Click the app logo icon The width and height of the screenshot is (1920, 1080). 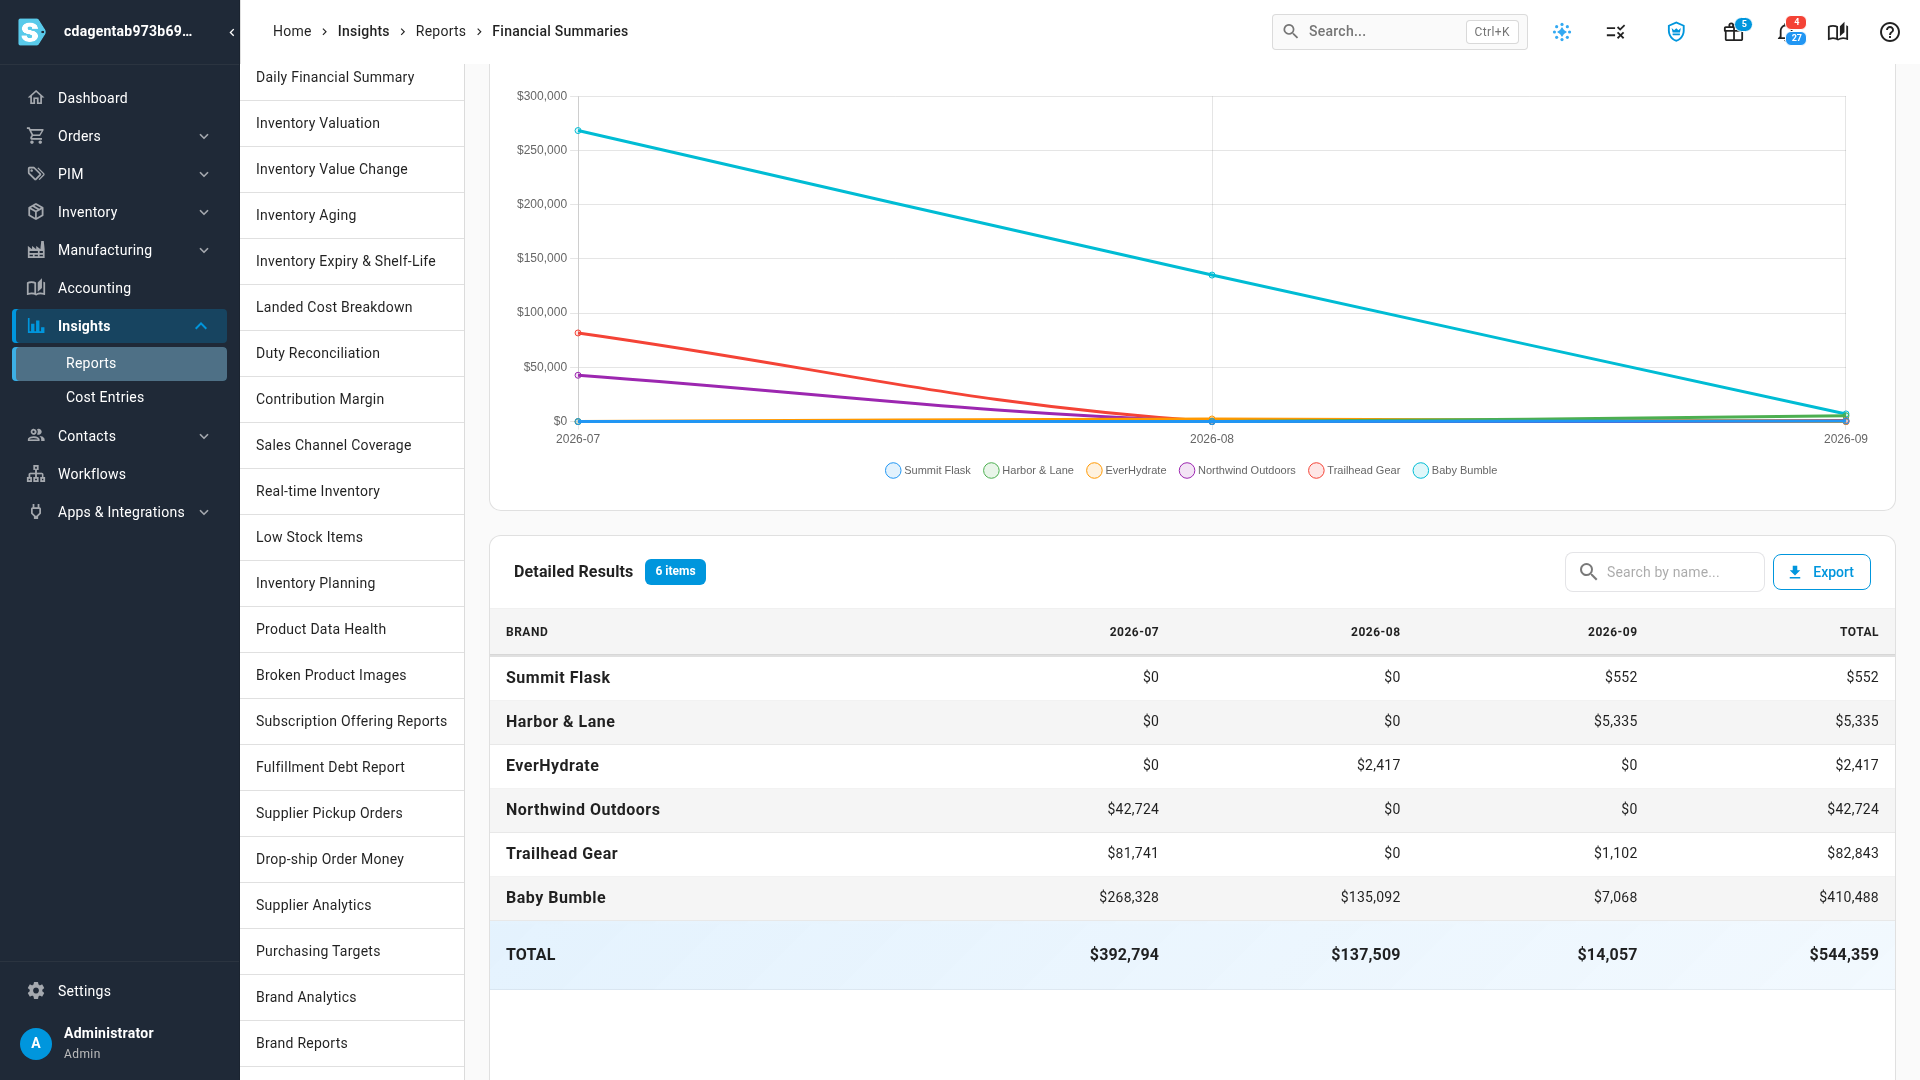pos(32,32)
